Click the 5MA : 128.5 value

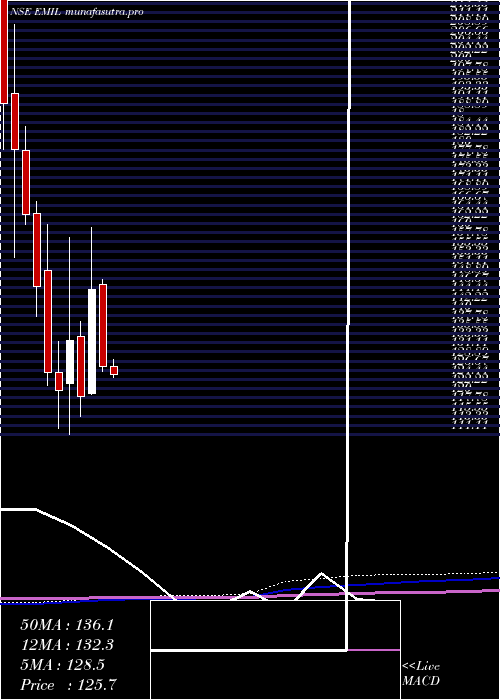point(62,665)
